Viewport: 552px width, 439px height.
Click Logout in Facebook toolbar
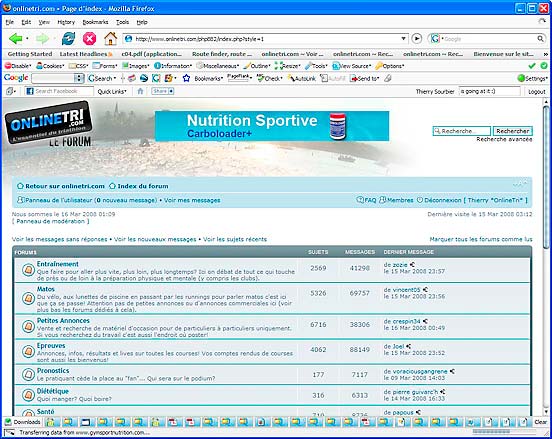click(537, 92)
